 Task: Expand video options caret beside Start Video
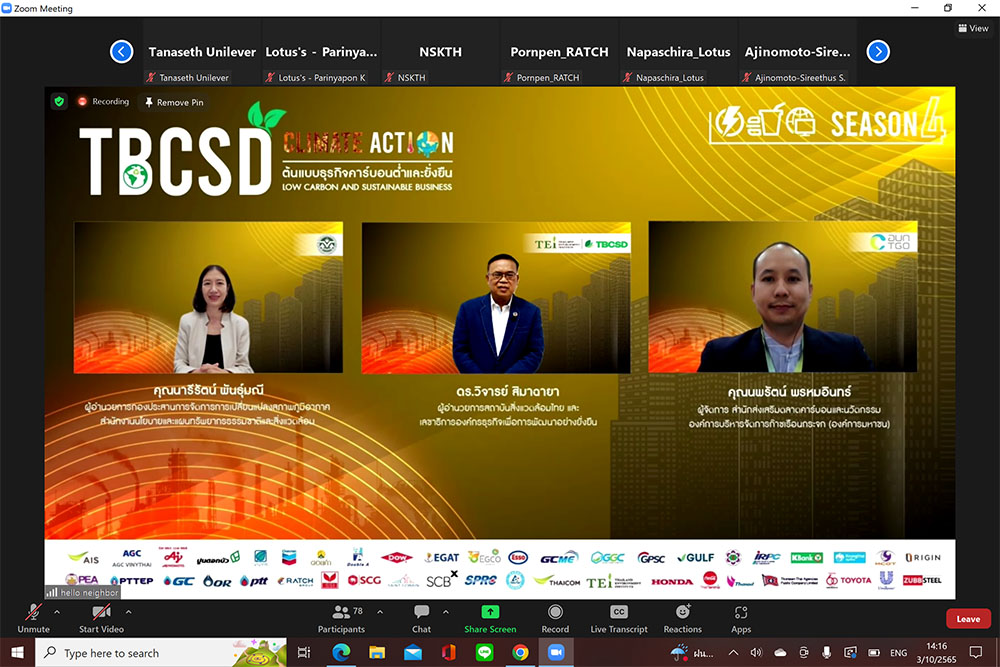(x=128, y=612)
